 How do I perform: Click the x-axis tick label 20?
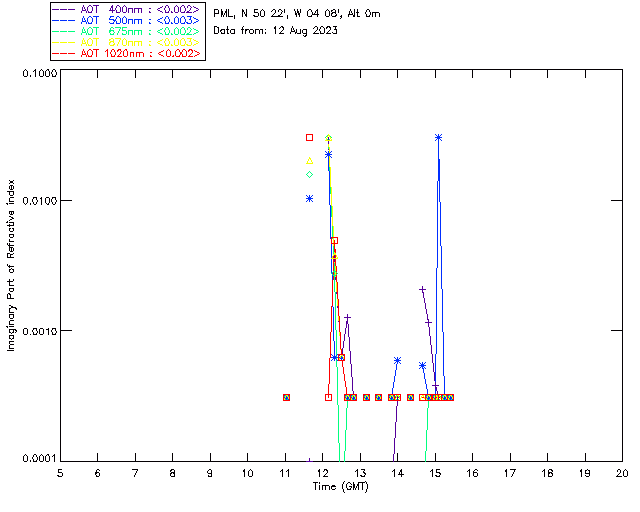[x=622, y=473]
